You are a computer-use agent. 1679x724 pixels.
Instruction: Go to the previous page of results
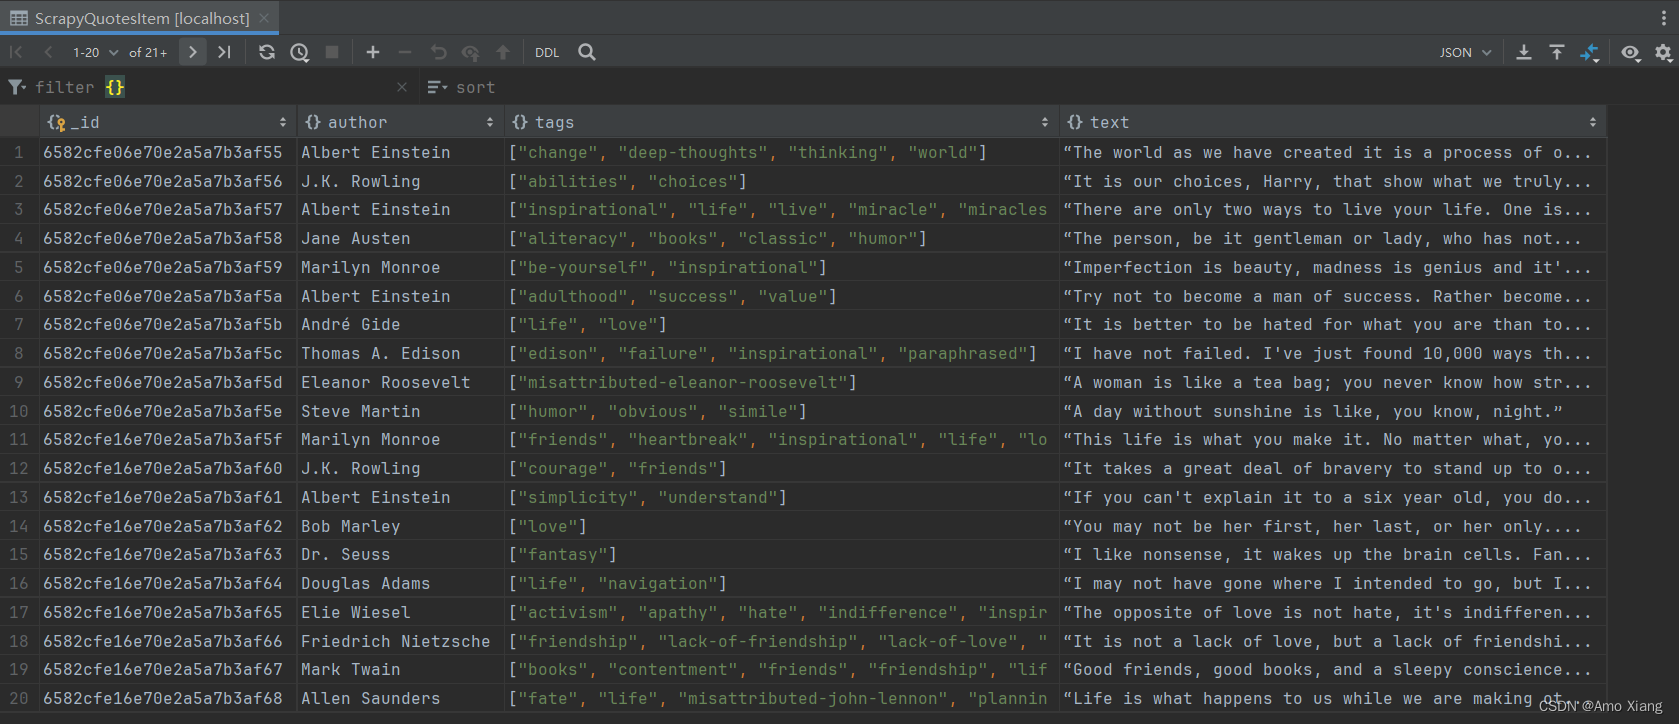(x=48, y=52)
